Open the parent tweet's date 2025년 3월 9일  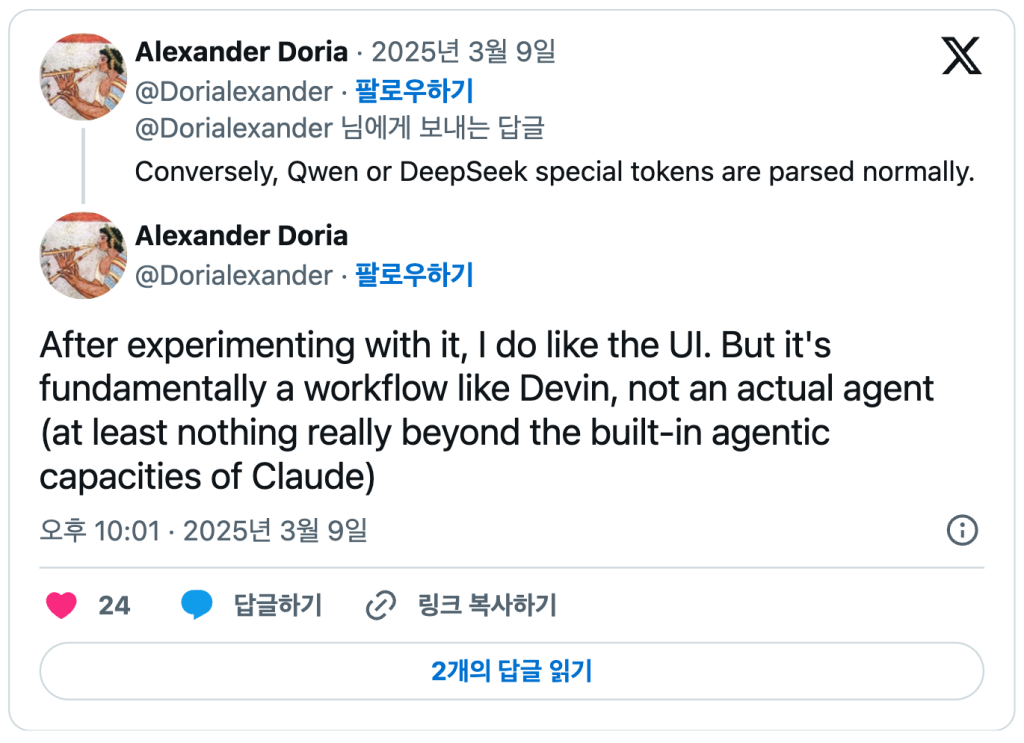pos(462,52)
